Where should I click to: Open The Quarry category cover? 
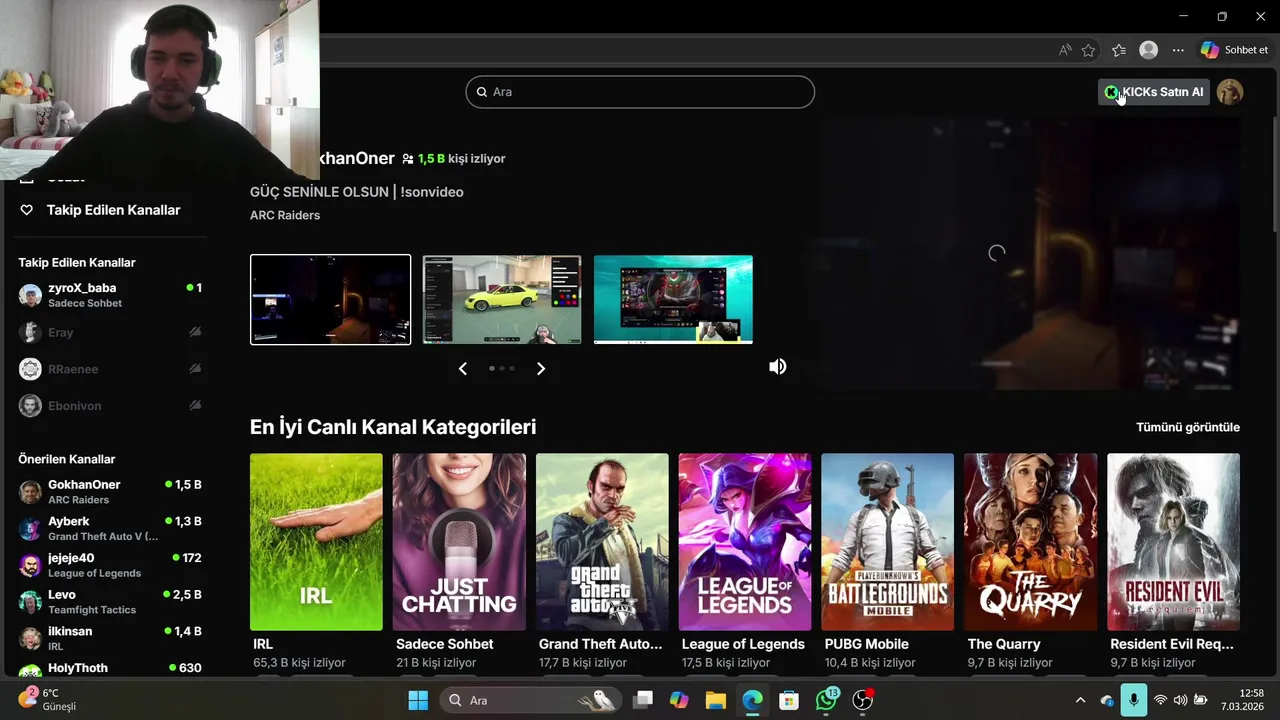point(1030,542)
